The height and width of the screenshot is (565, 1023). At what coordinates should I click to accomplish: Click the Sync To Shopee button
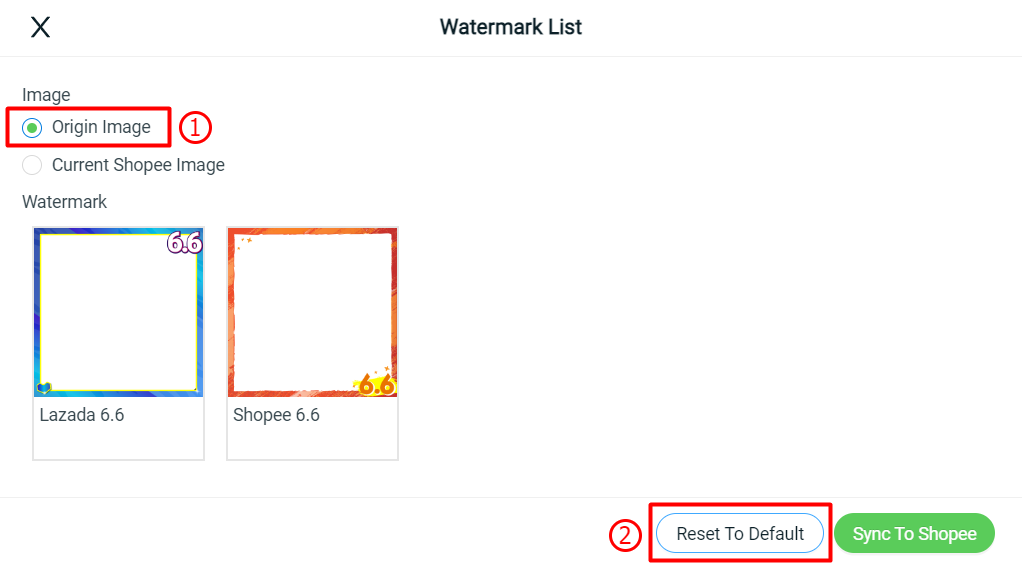coord(914,534)
